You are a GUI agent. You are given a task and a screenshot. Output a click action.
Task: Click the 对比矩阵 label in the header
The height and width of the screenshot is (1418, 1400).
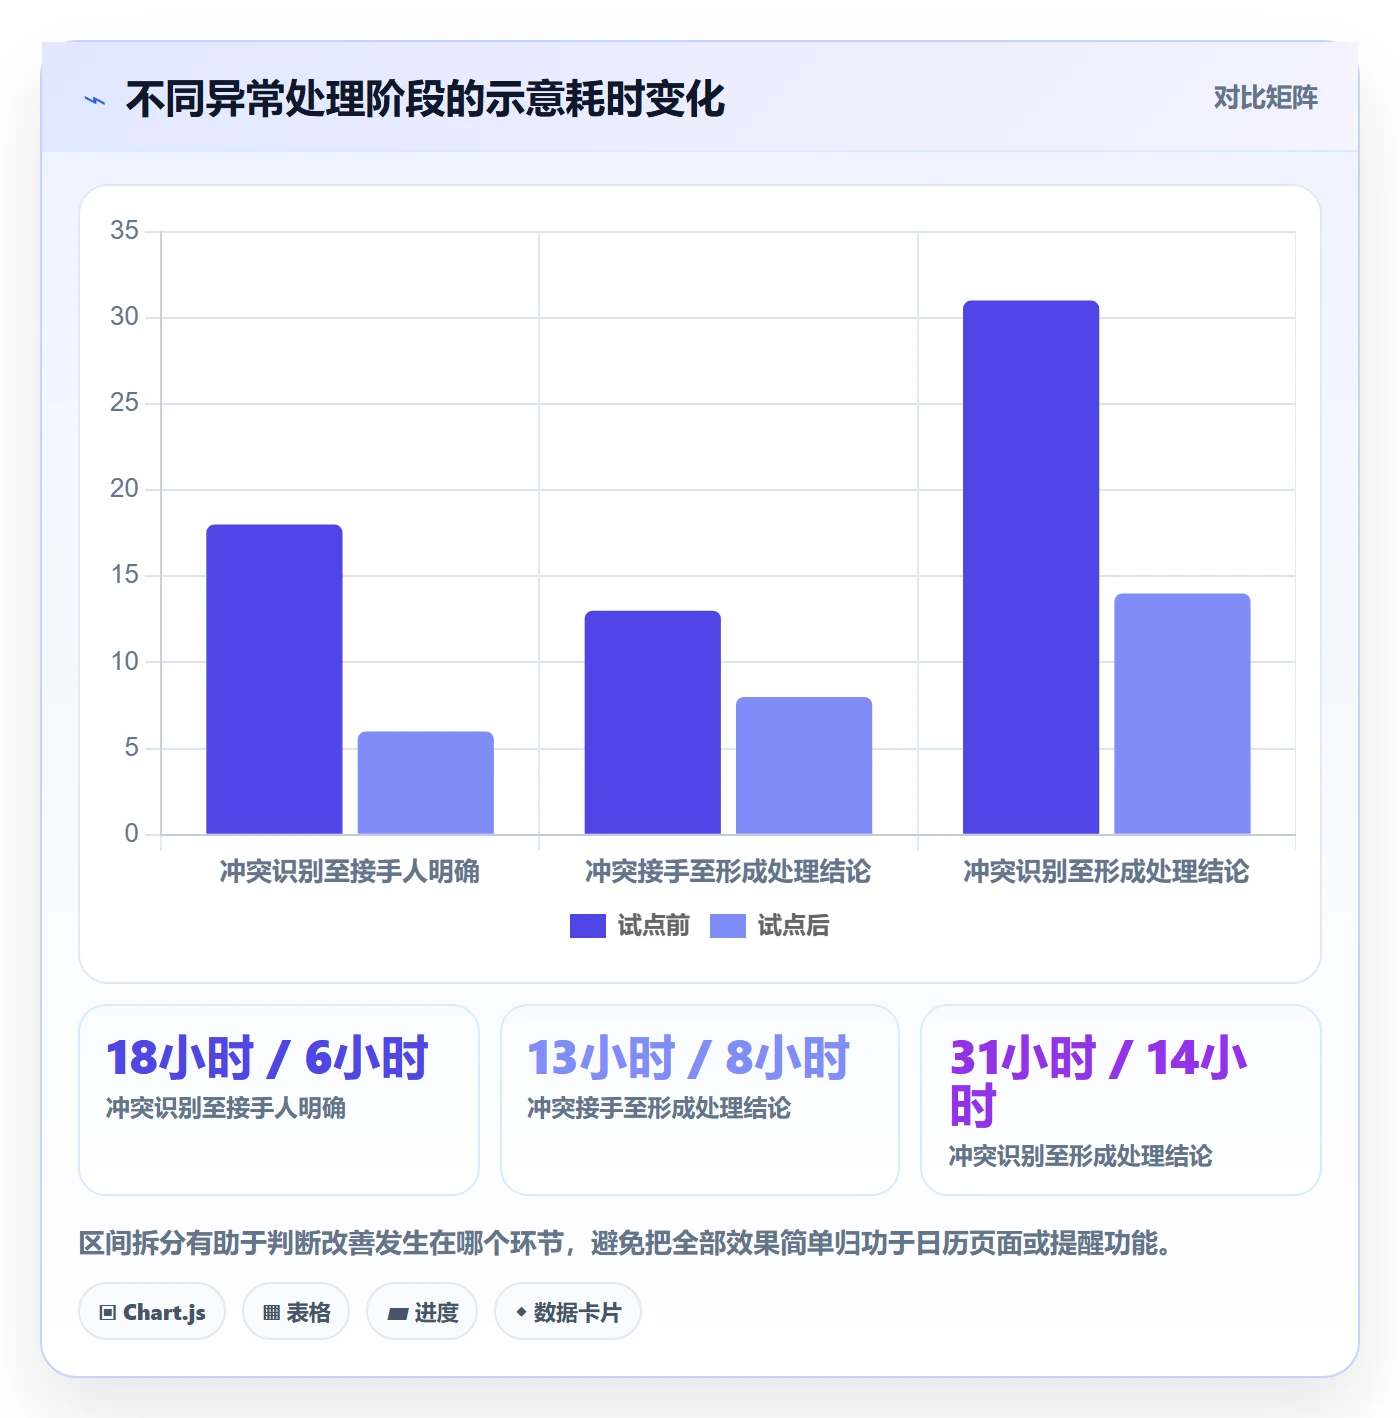click(1265, 98)
